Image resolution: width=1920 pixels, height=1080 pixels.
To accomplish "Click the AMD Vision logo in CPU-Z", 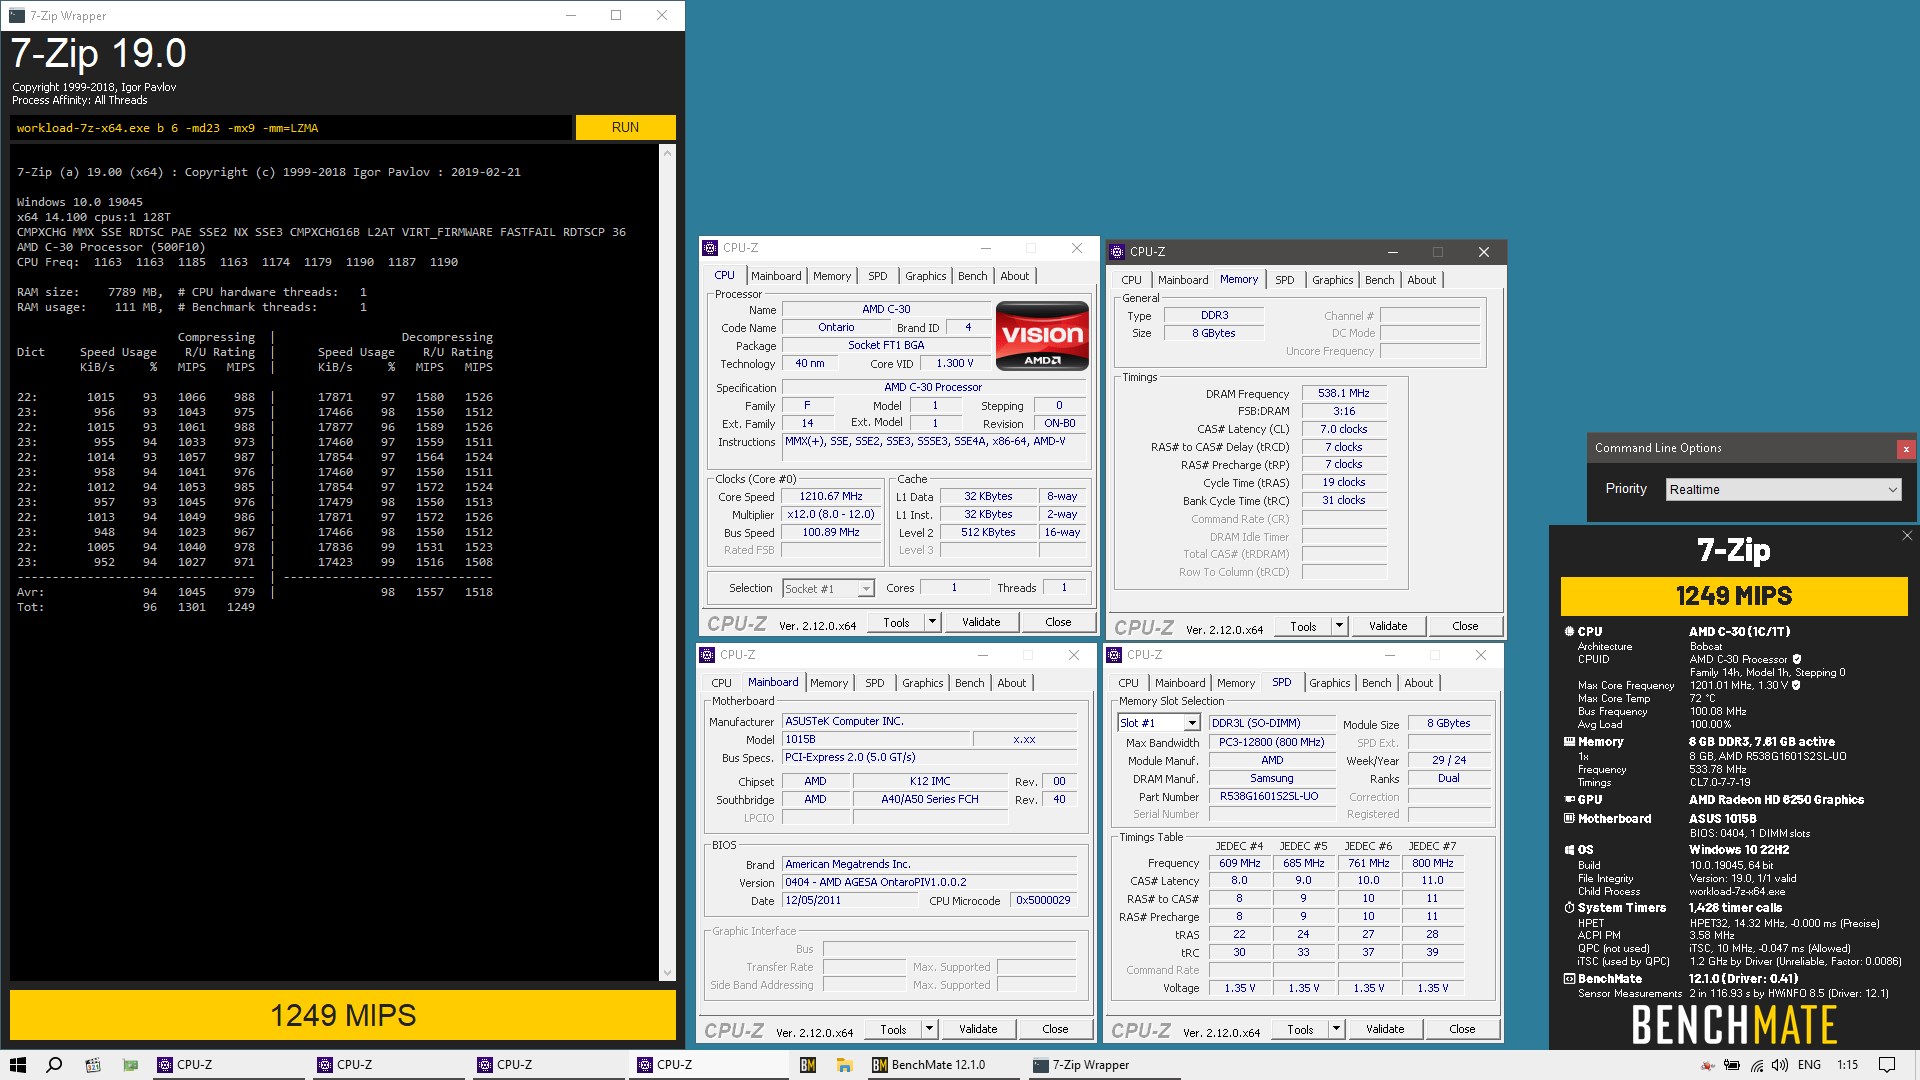I will click(1042, 337).
